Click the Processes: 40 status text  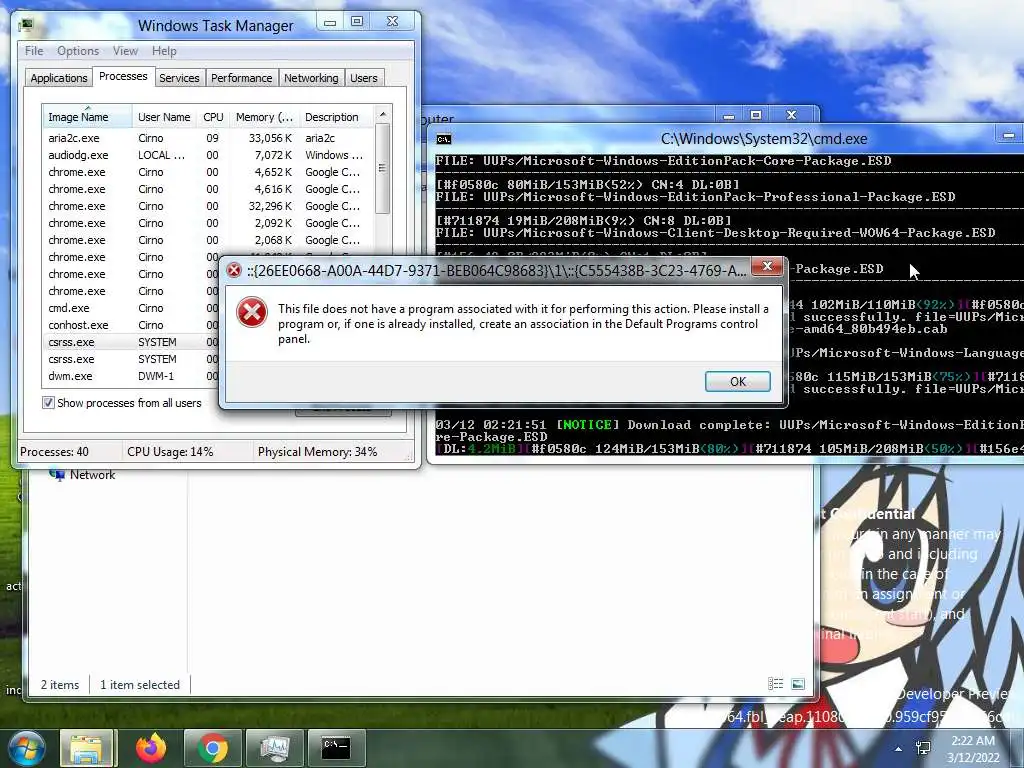point(54,451)
